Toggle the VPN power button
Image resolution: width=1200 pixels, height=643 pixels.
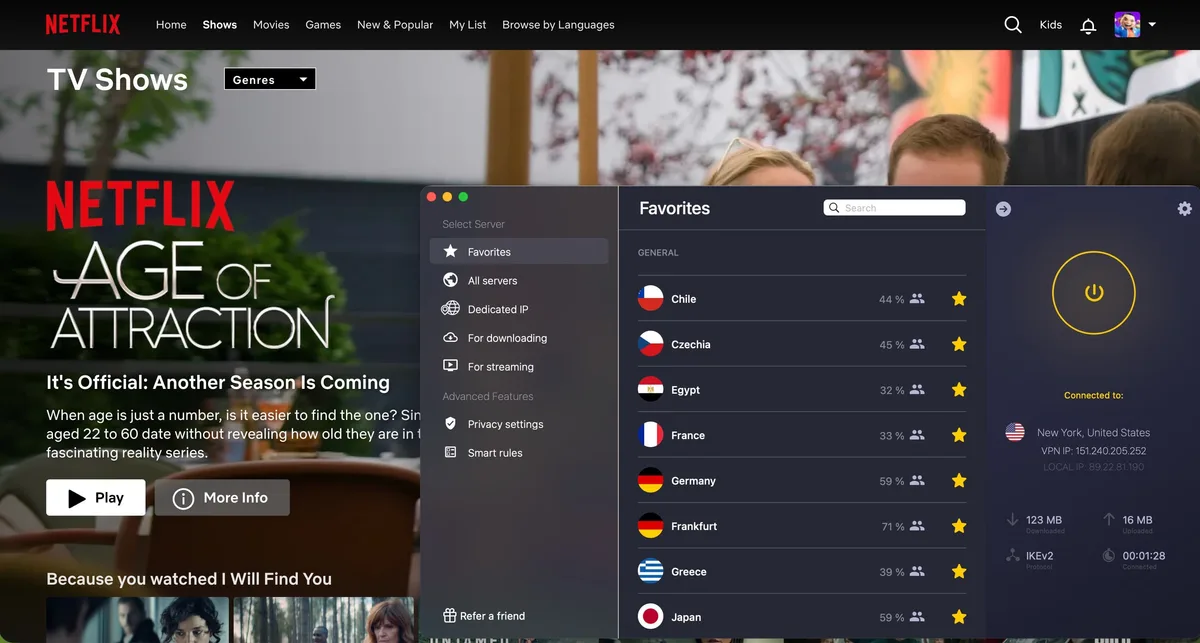(x=1094, y=292)
